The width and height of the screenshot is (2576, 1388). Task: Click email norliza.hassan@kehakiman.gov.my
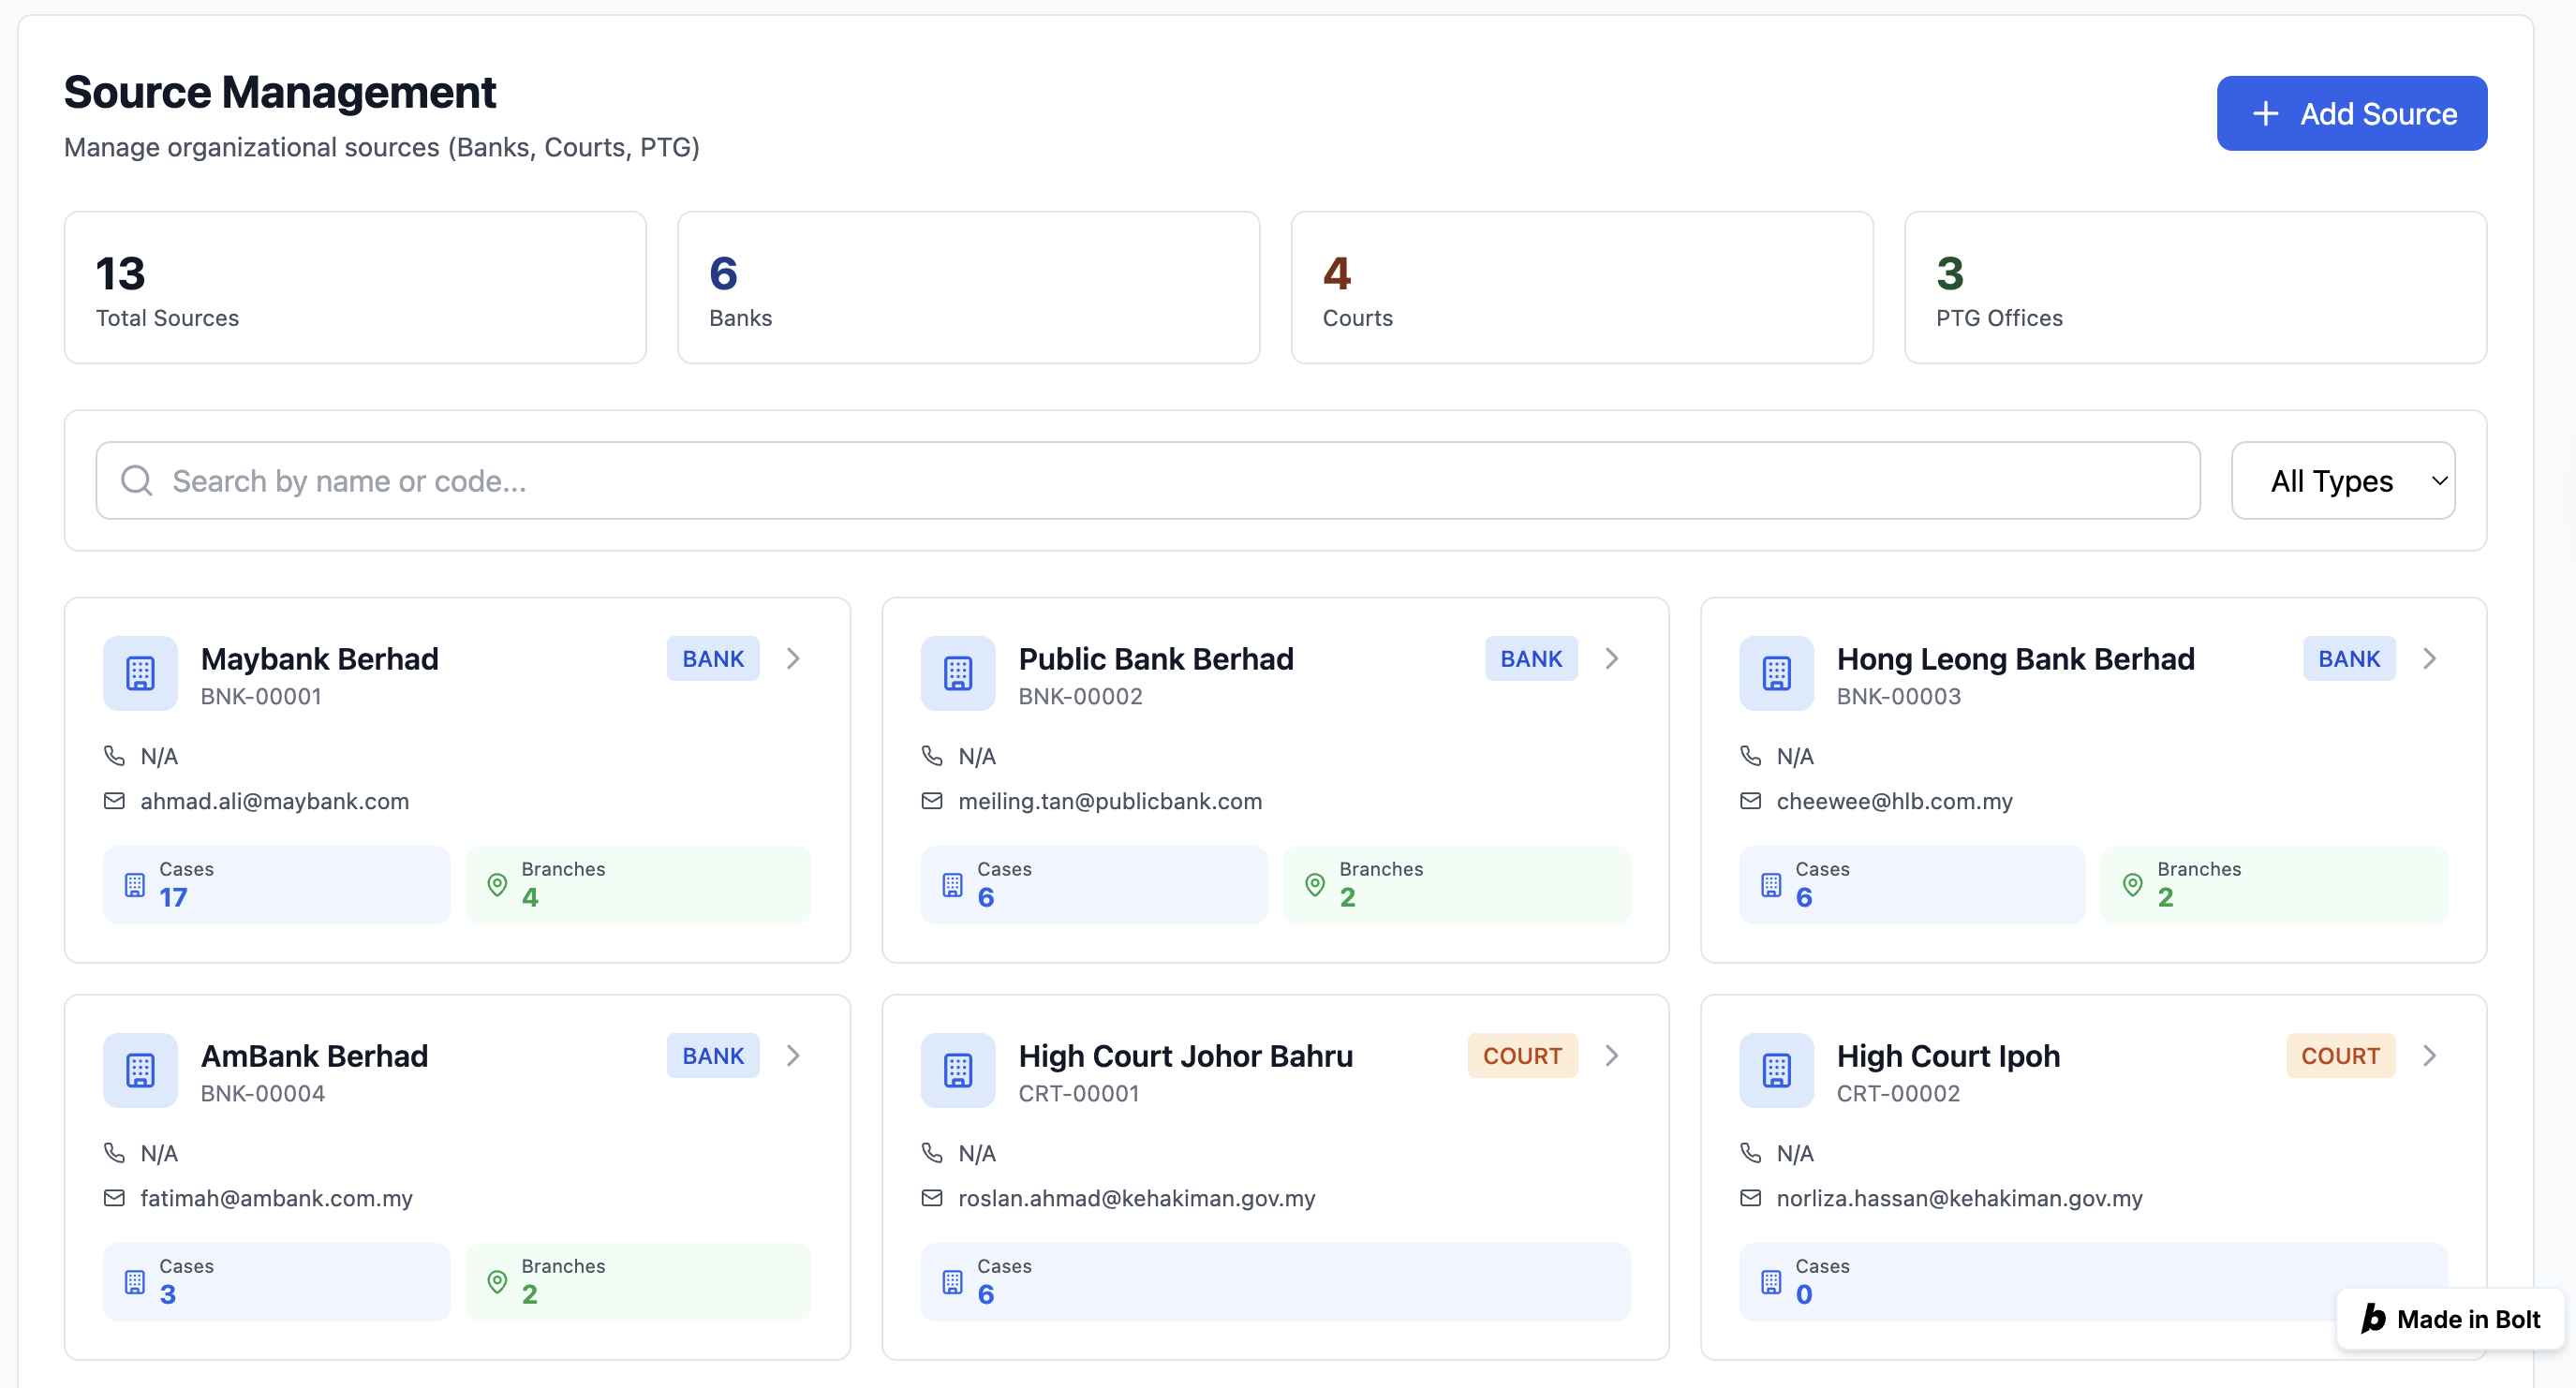coord(1959,1197)
